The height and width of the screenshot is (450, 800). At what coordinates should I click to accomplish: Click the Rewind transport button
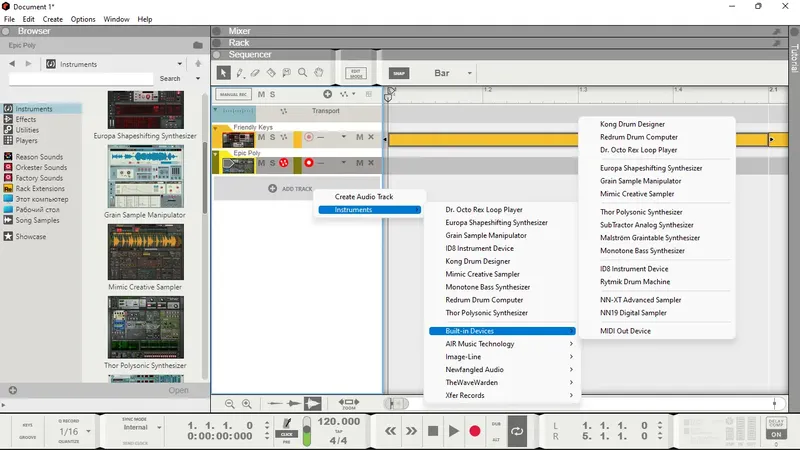pos(390,431)
